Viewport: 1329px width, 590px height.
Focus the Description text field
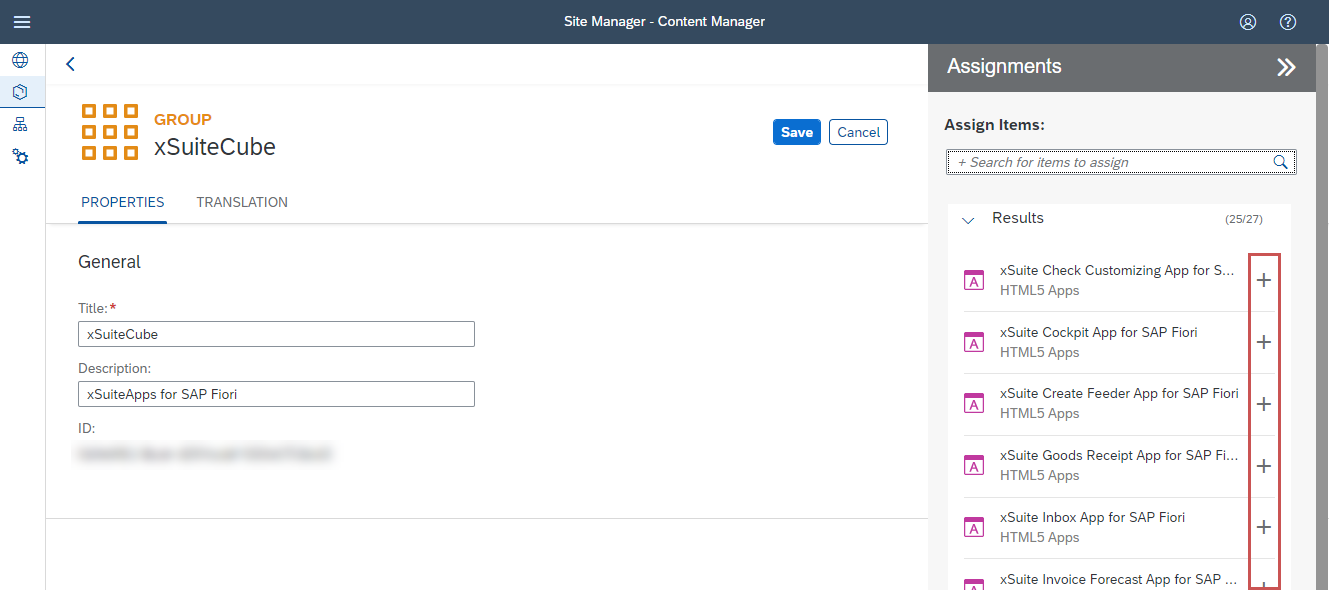click(276, 394)
